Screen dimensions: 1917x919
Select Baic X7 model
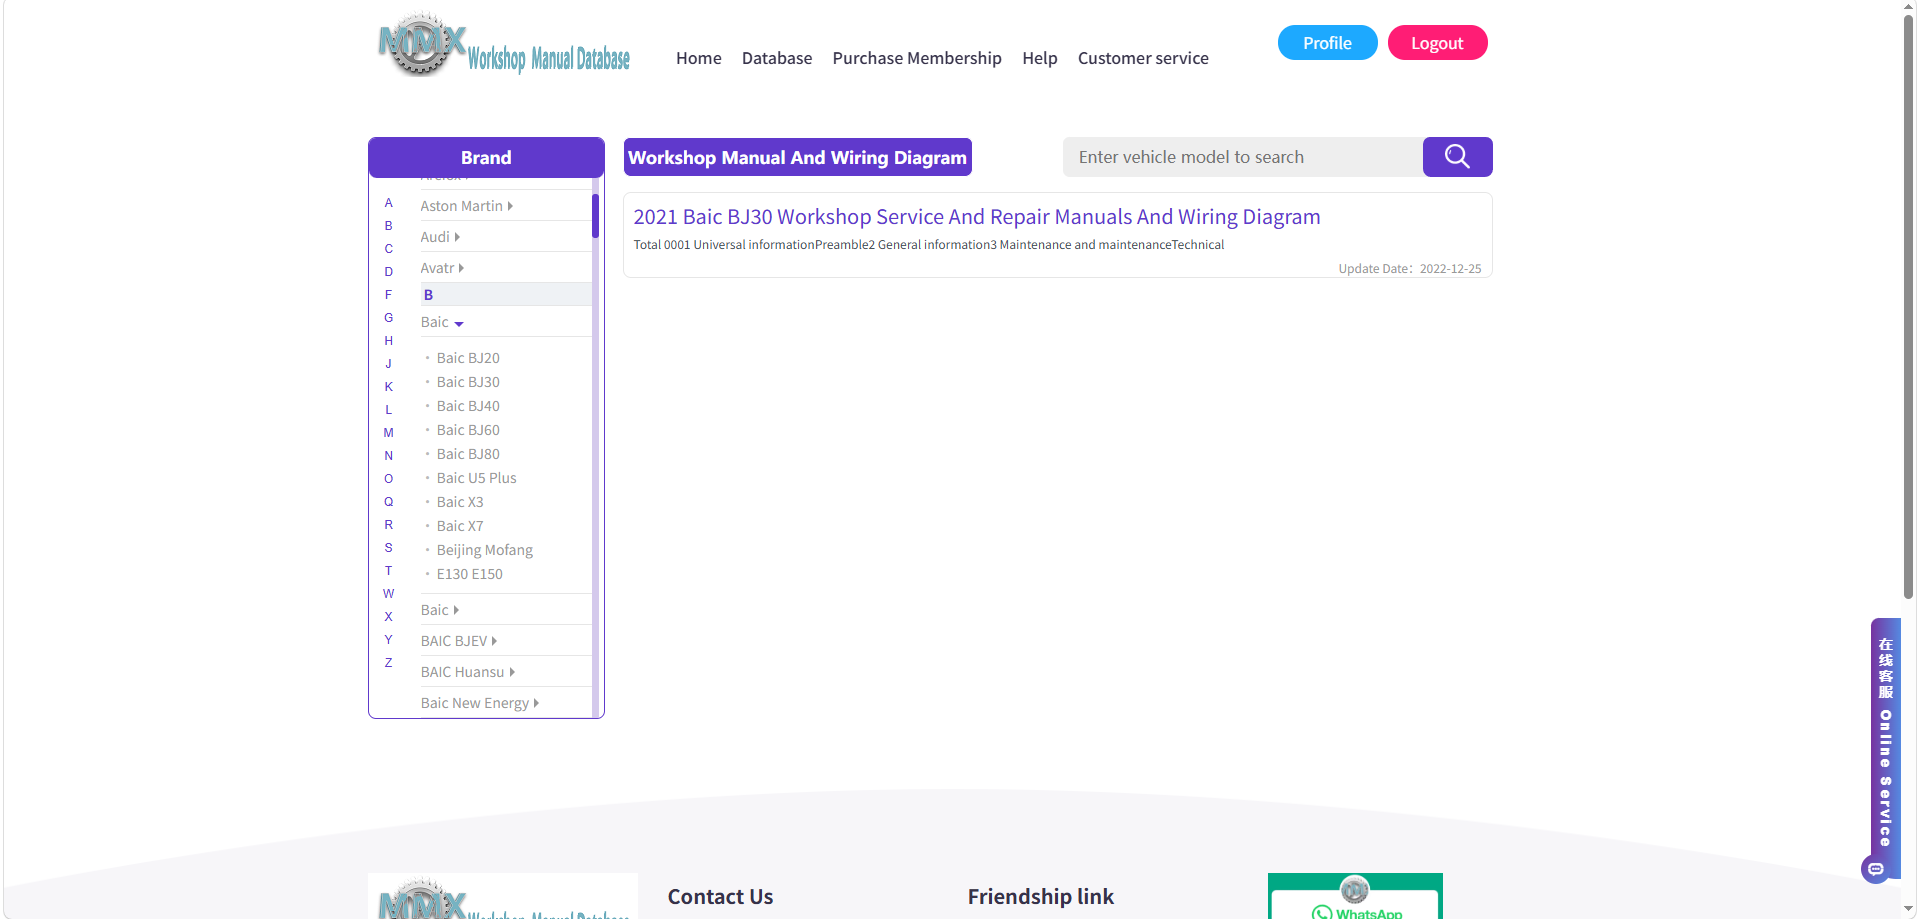point(460,526)
